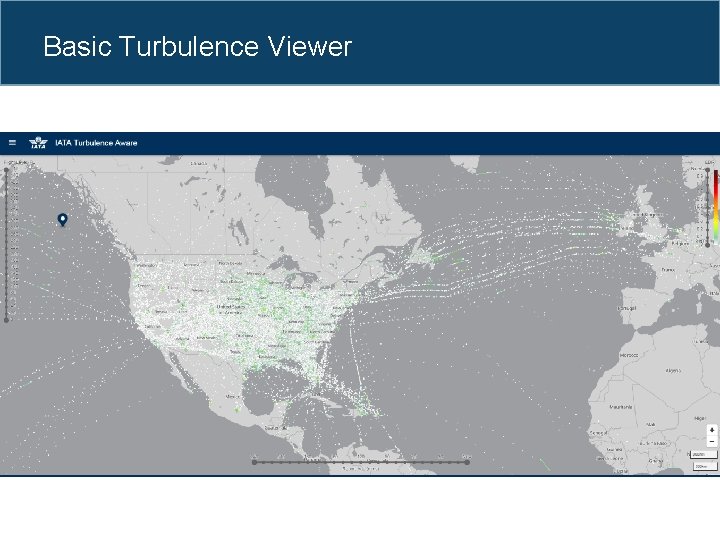Screen dimensions: 720x540
Task: Click the right handle of the time slider
Action: tap(467, 462)
